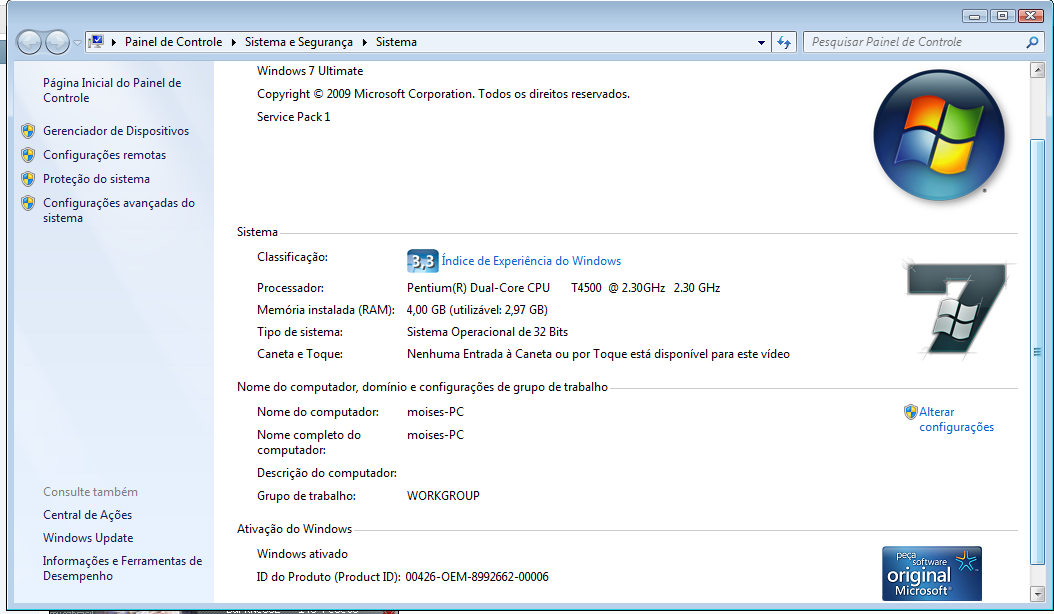1054x614 pixels.
Task: Click shield icon beside Proteção do sistema
Action: (28, 179)
